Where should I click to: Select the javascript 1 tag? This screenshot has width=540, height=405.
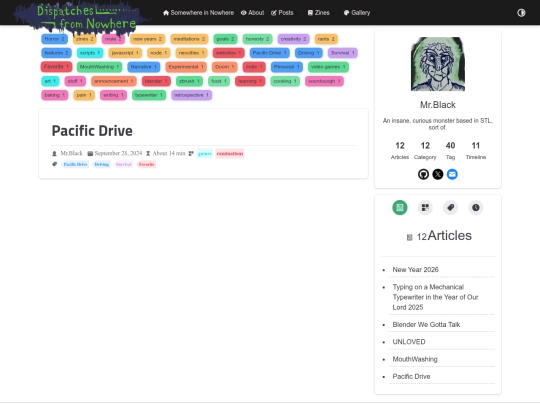(125, 53)
